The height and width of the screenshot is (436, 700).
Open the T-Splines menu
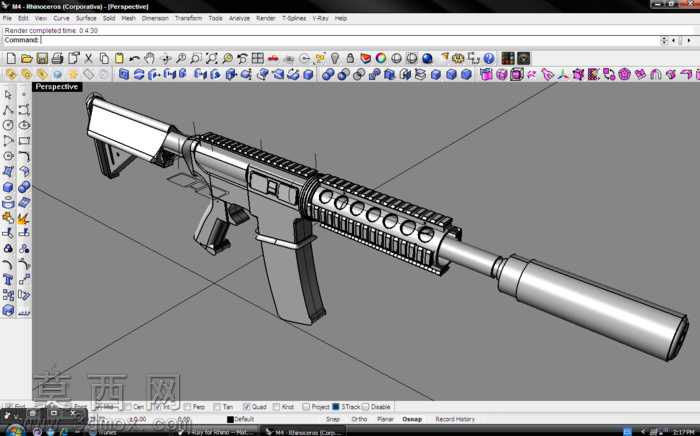(294, 18)
